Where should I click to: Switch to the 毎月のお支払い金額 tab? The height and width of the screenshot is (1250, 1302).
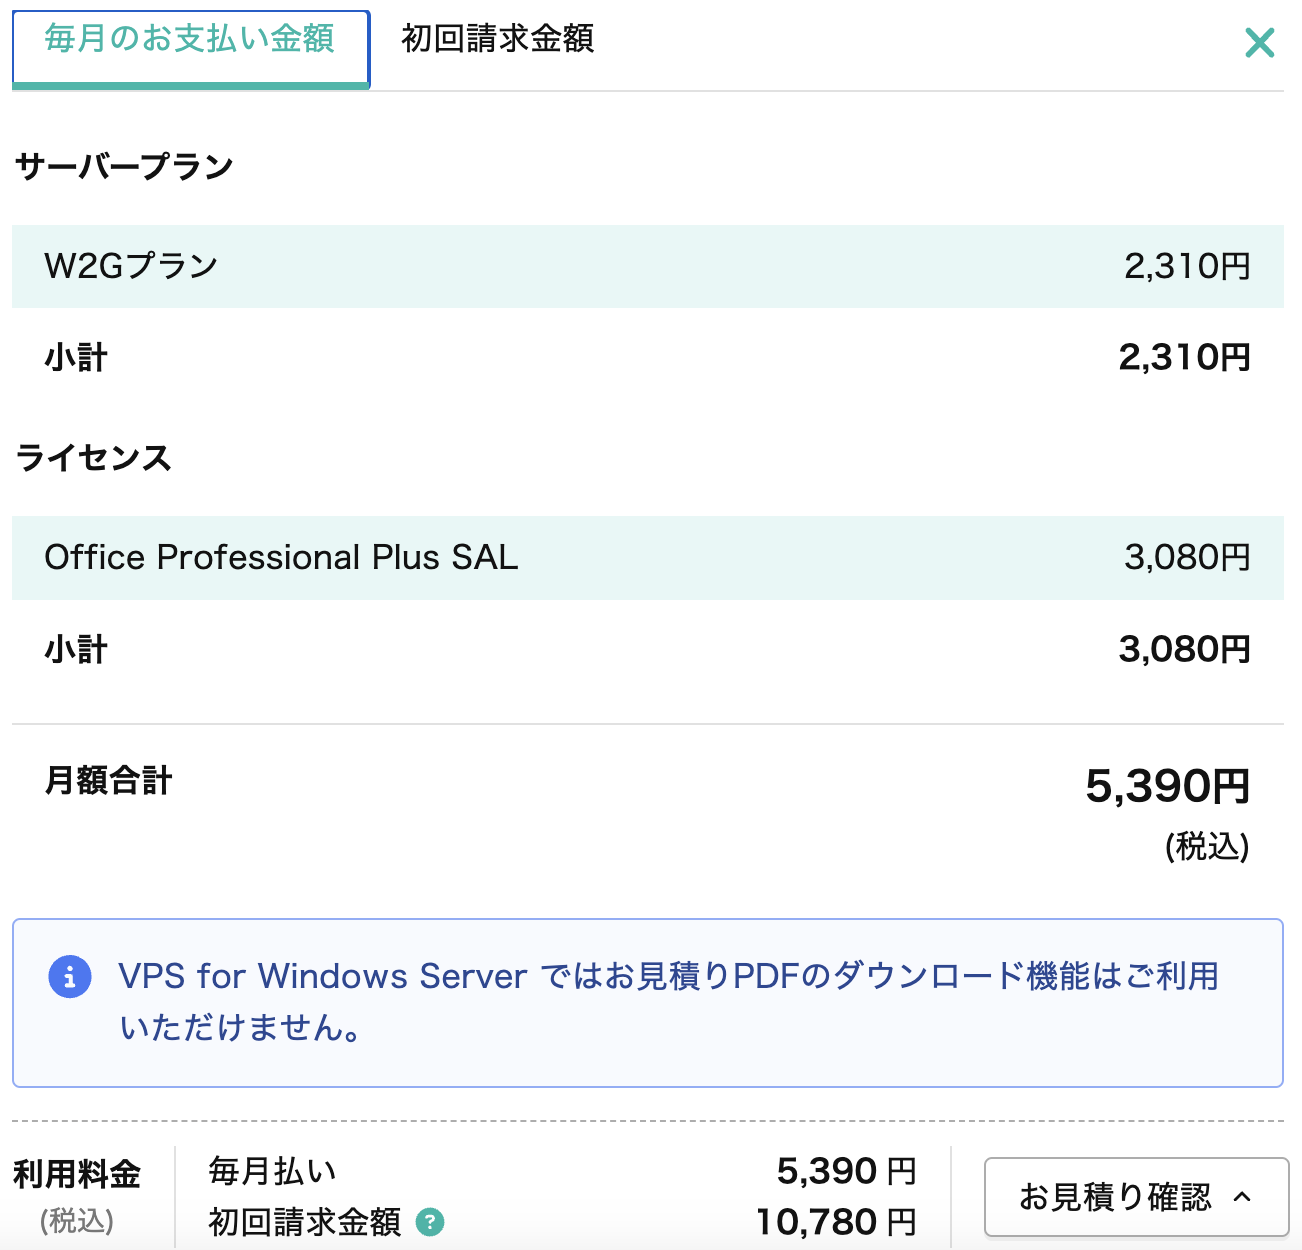[190, 41]
